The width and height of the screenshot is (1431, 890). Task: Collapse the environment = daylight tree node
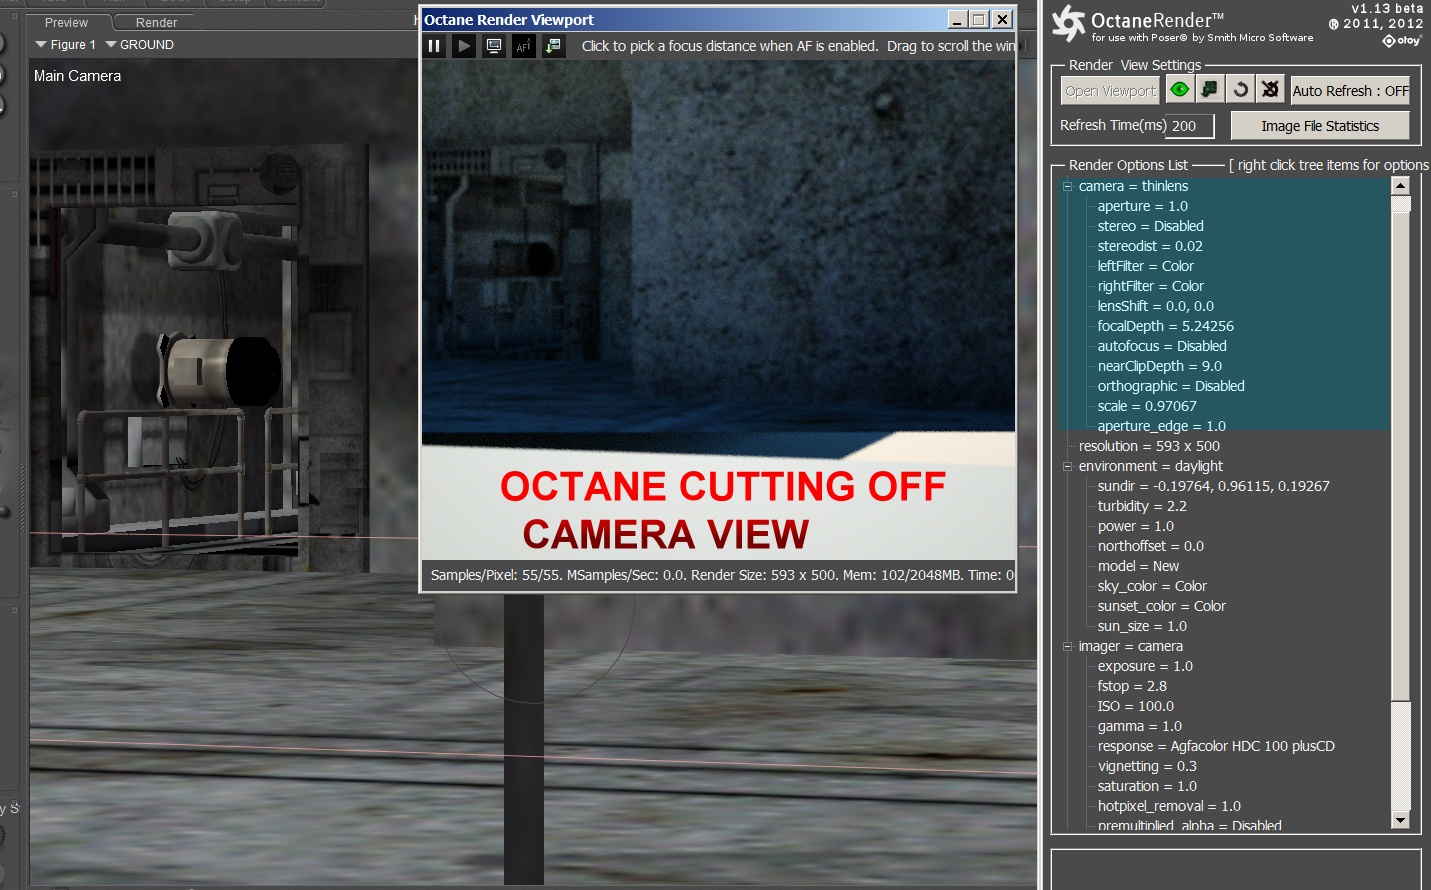[1067, 466]
